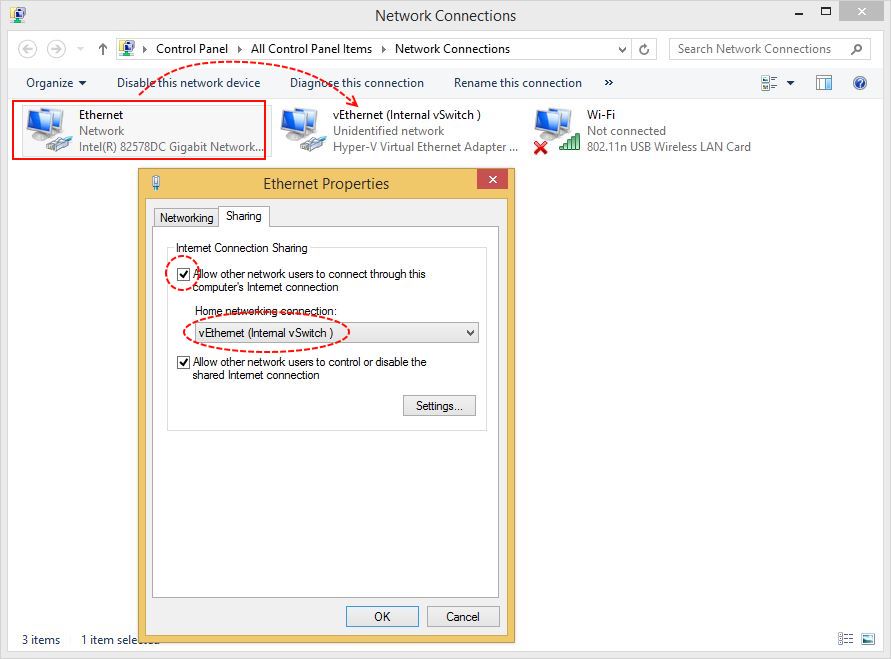Click the Settings... button

[439, 406]
